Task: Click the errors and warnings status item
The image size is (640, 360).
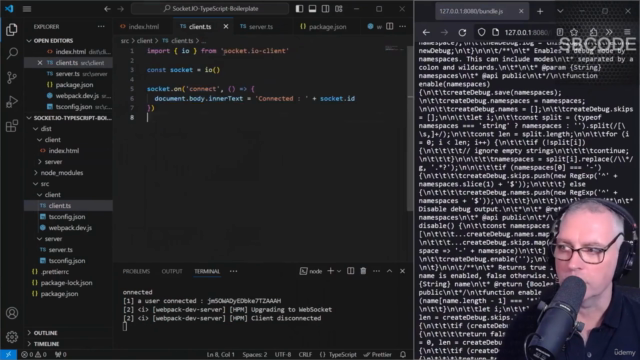Action: click(34, 355)
